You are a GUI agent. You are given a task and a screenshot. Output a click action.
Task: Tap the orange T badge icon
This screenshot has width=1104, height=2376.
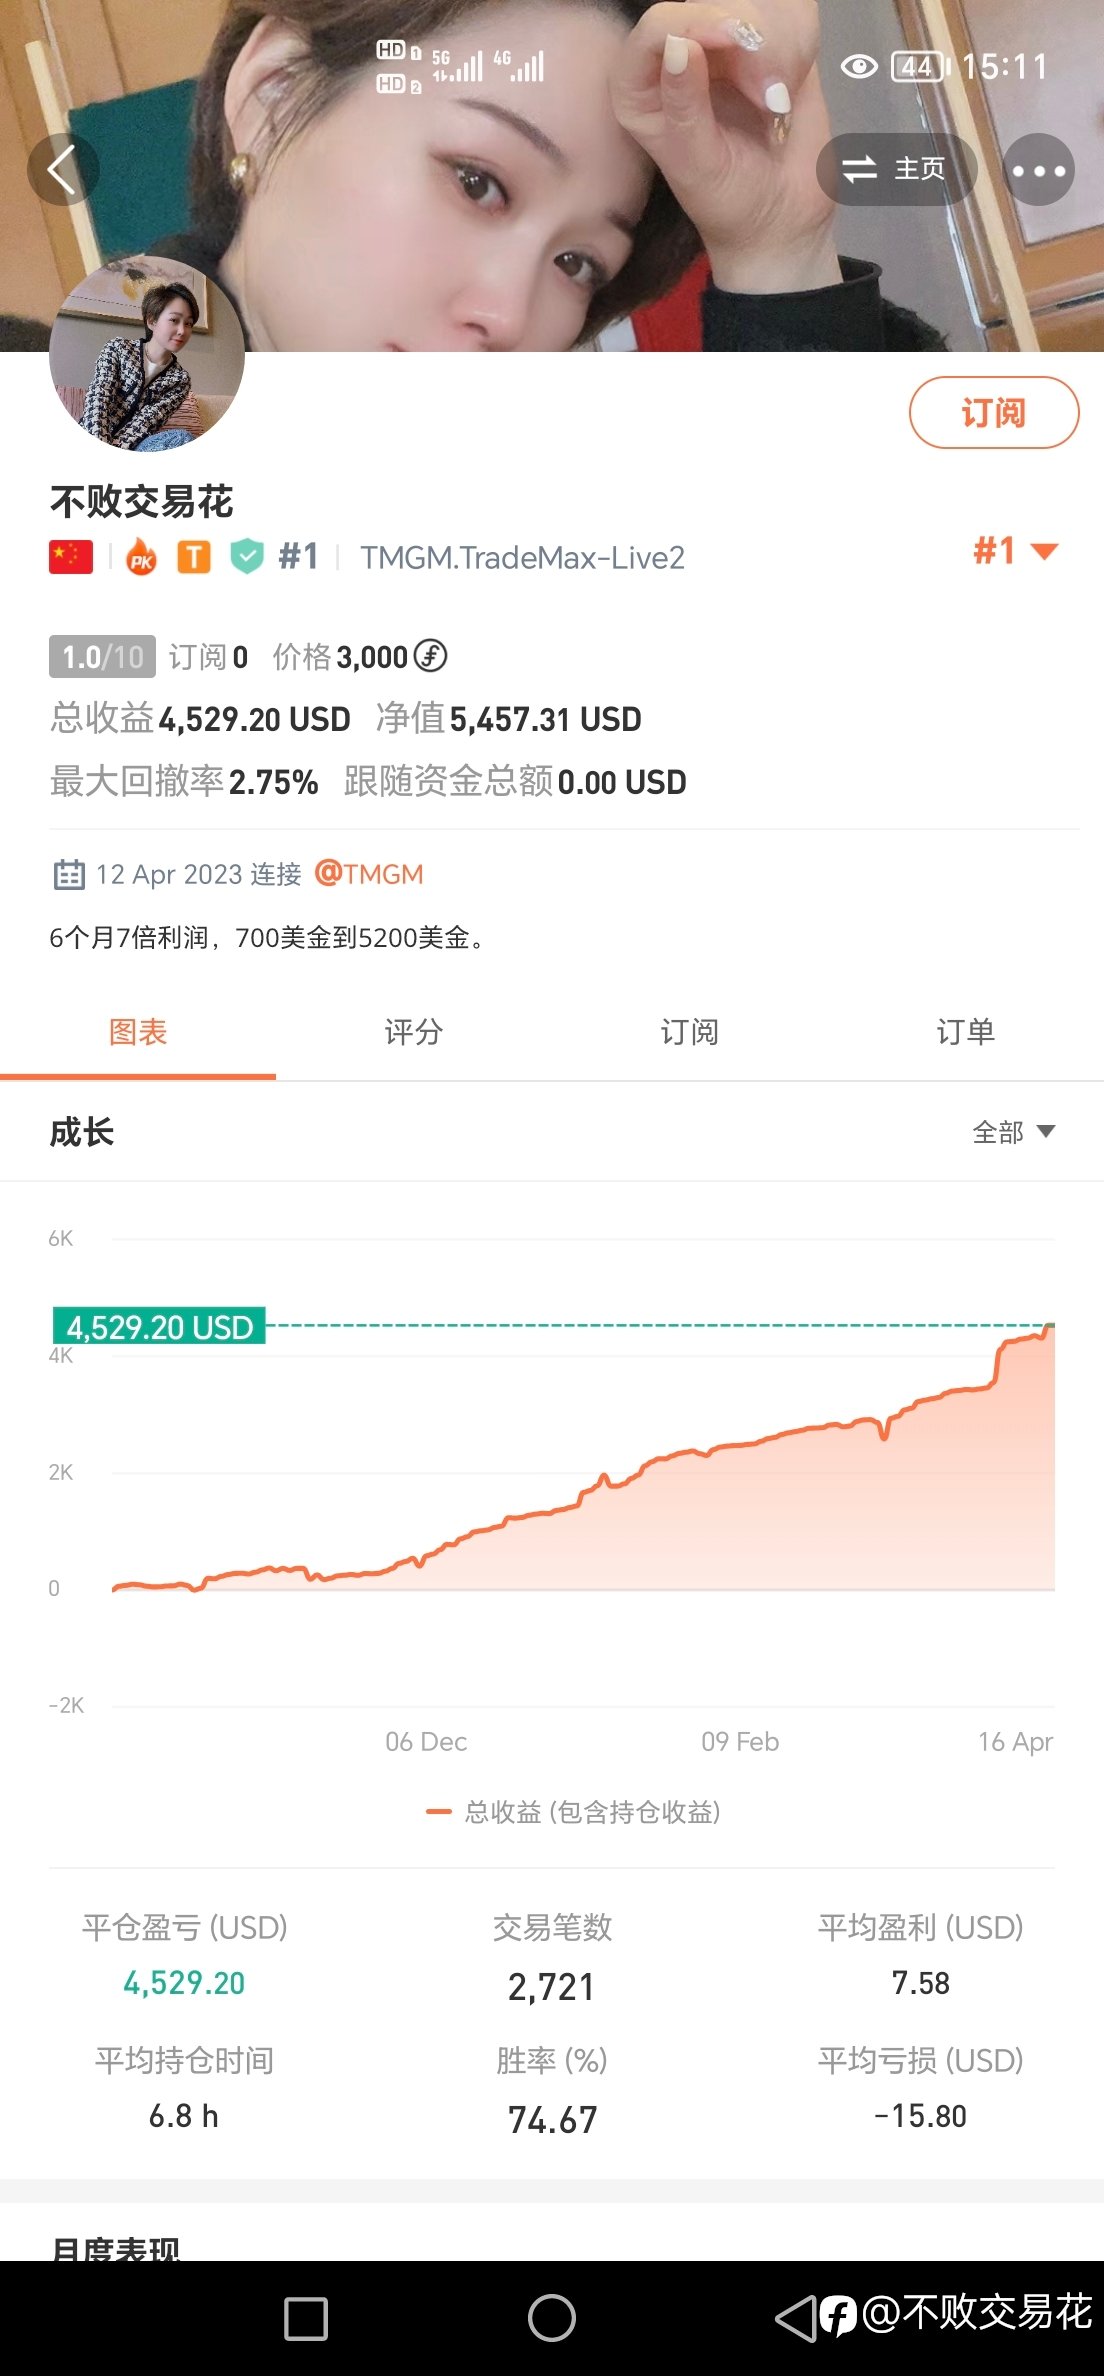click(x=194, y=557)
